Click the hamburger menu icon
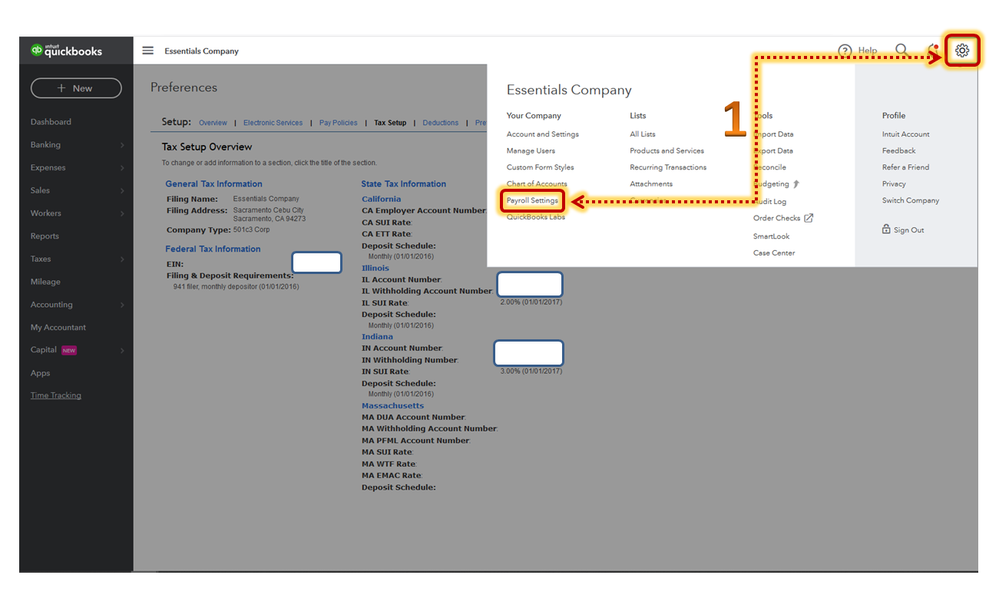999x591 pixels. pyautogui.click(x=148, y=50)
